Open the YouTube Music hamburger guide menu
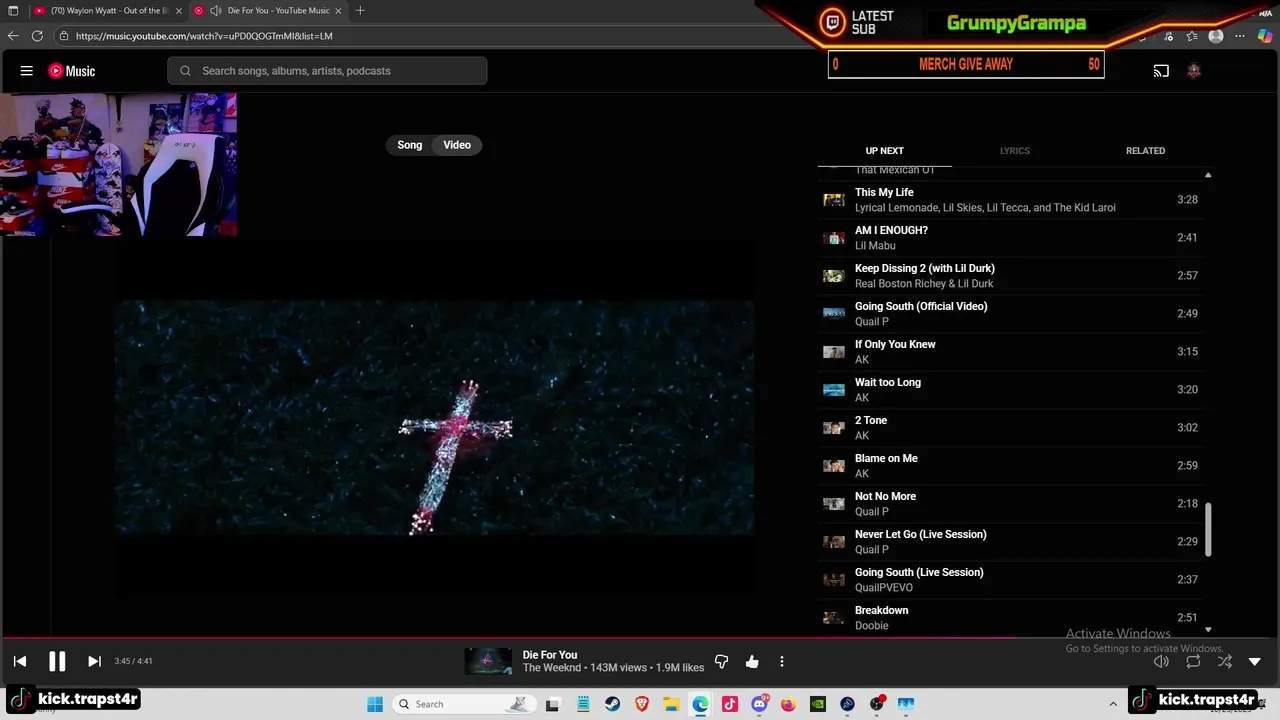 pos(27,71)
